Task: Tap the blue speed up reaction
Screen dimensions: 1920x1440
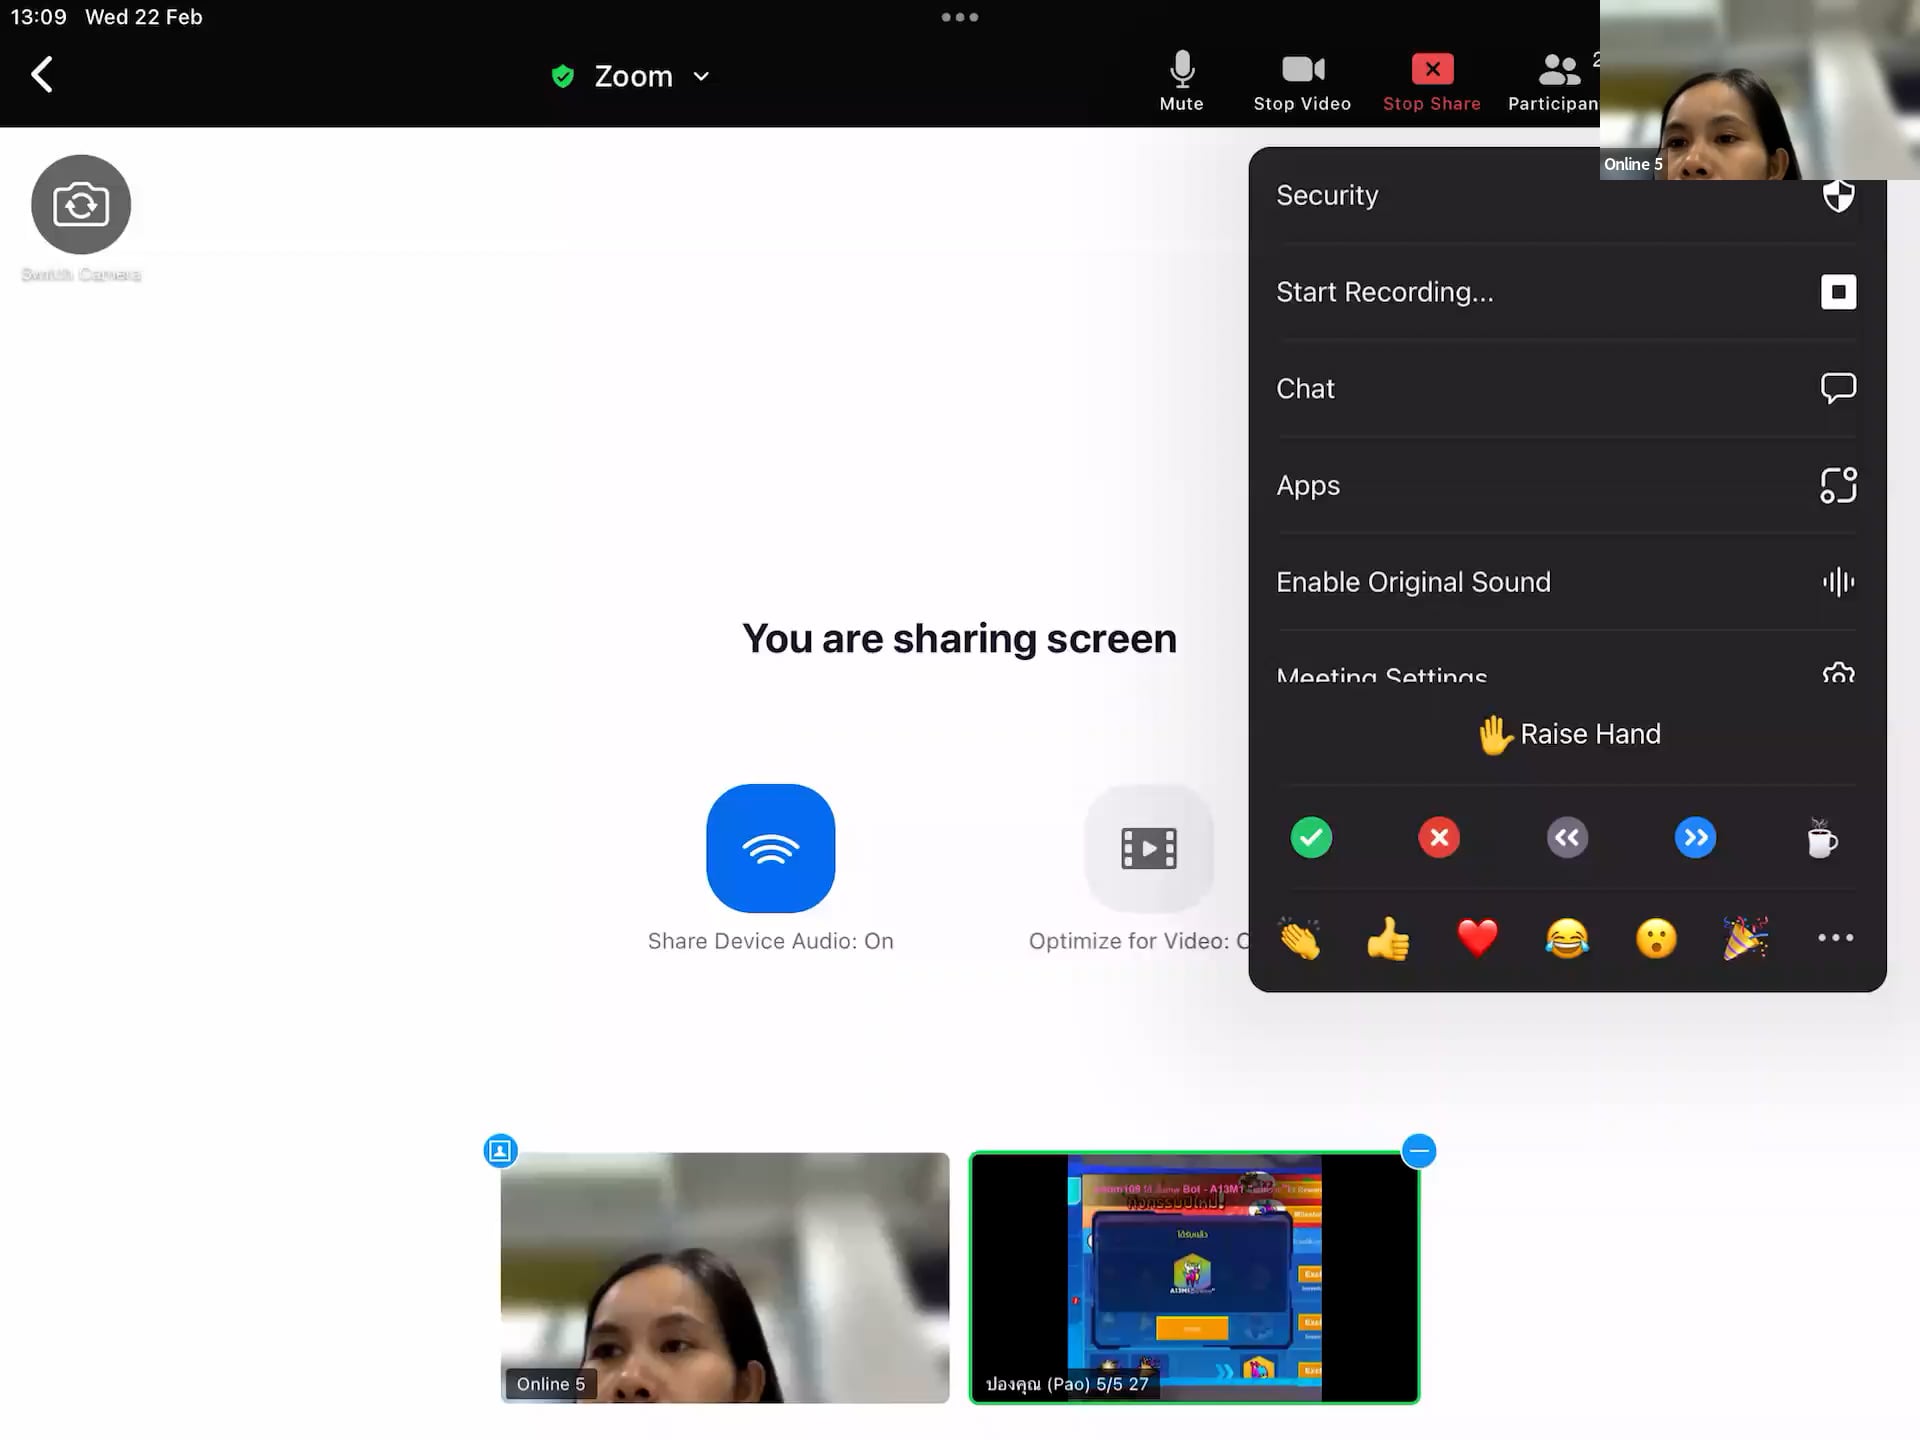Action: tap(1695, 838)
